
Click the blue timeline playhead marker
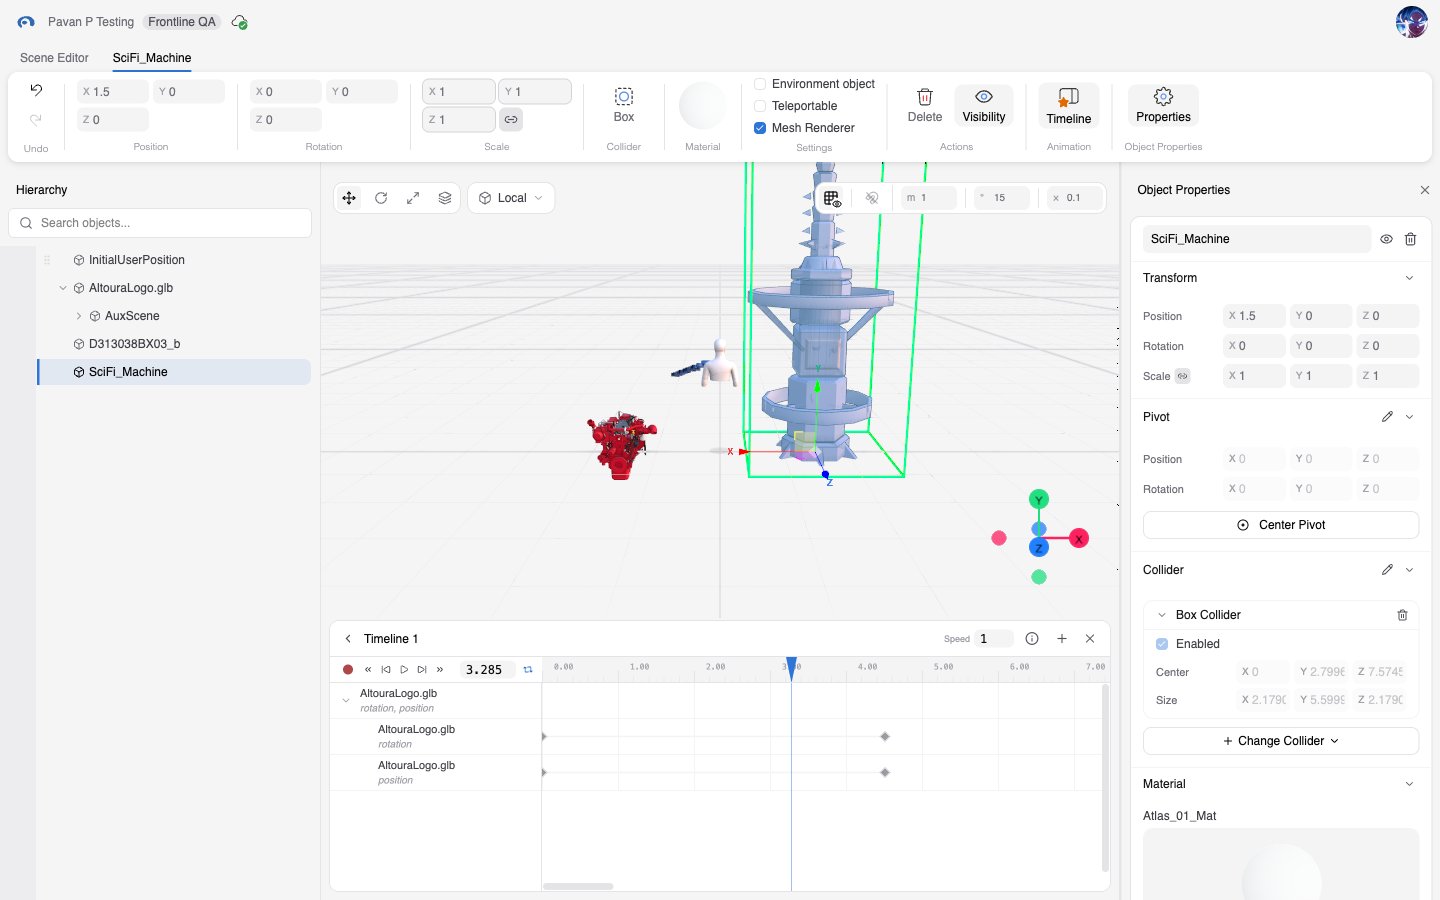791,667
